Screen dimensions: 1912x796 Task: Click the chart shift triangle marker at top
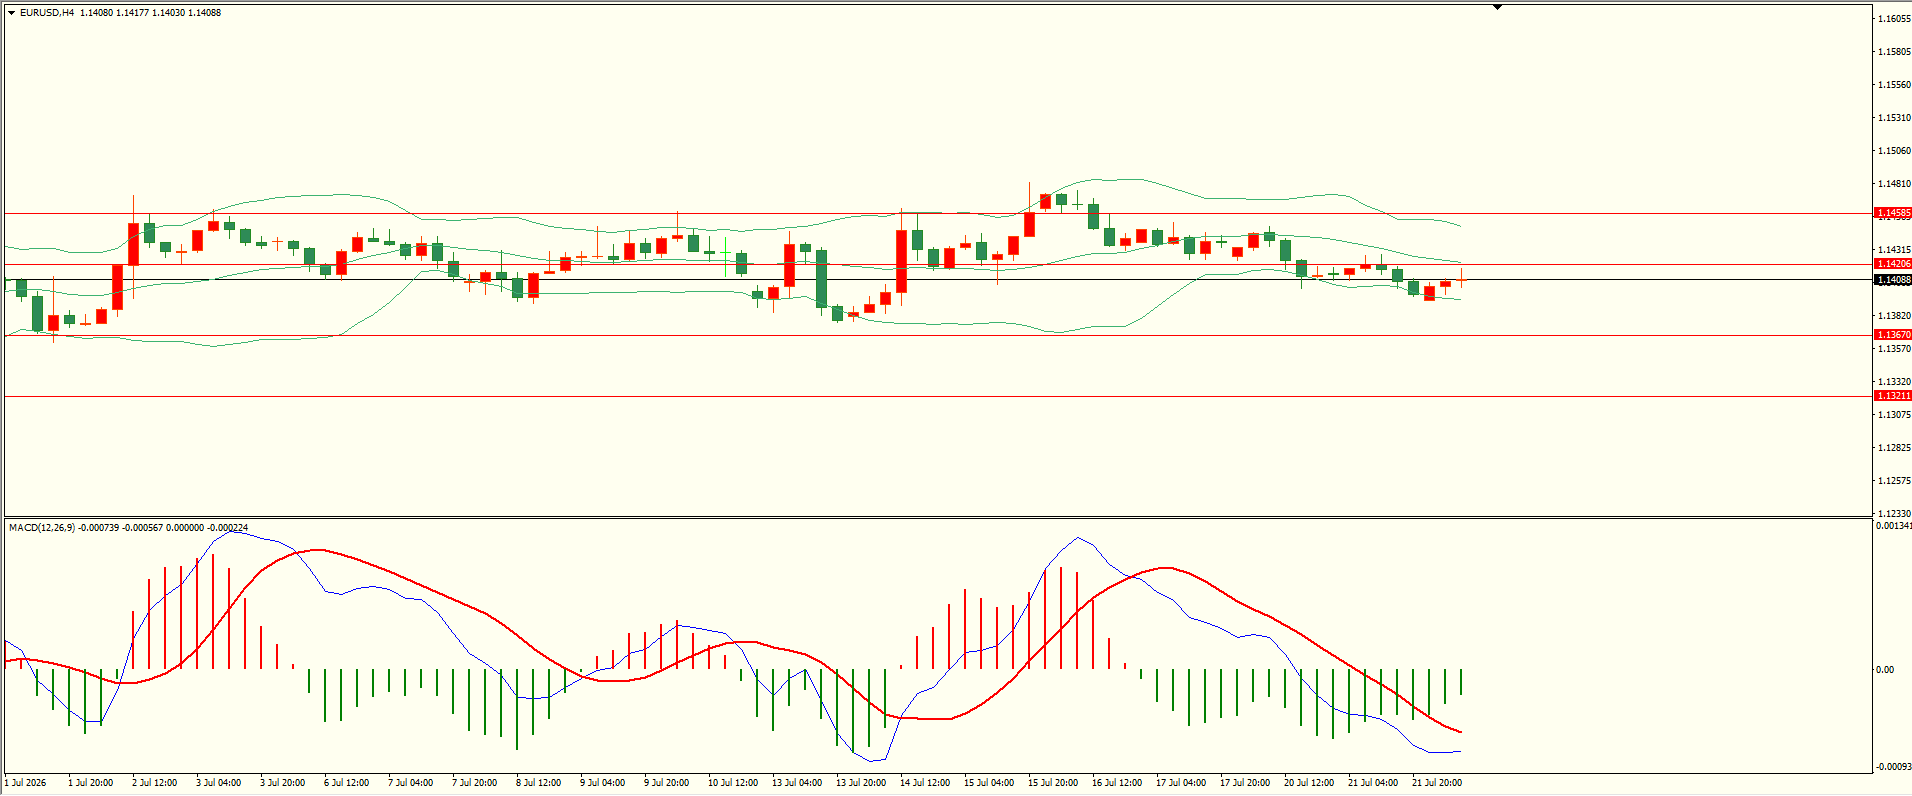pos(1497,8)
